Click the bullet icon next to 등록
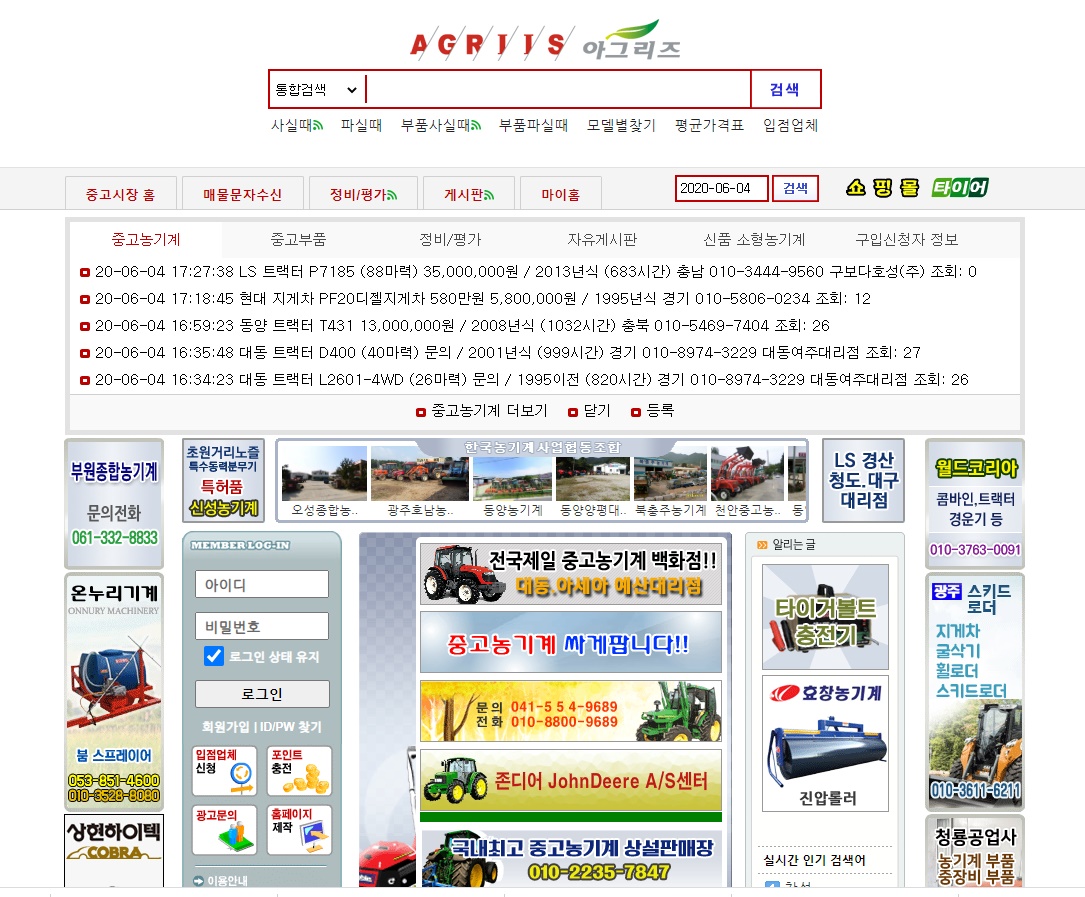1085x897 pixels. click(635, 412)
